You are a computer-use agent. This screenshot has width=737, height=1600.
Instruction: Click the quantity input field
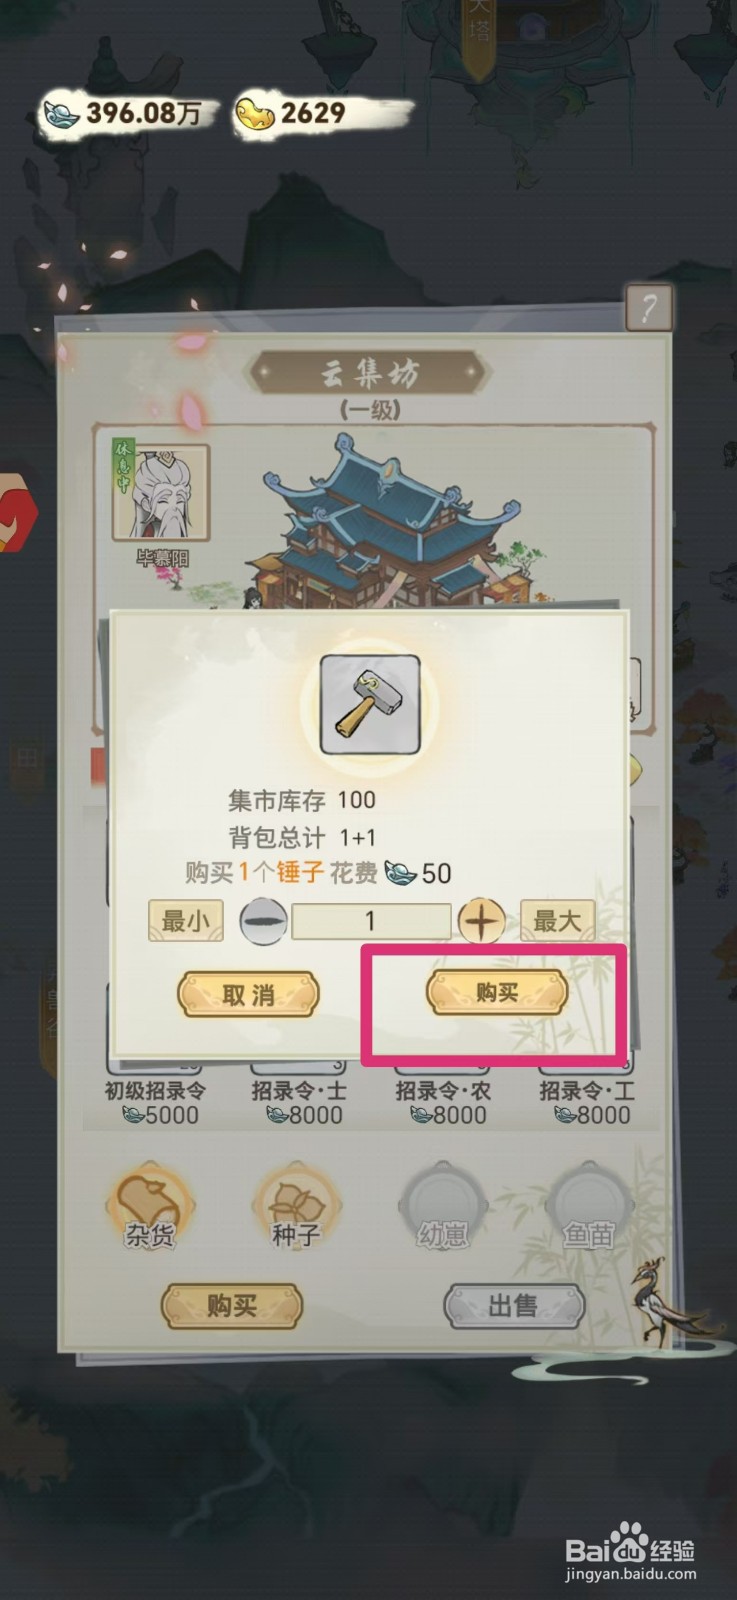coord(371,921)
